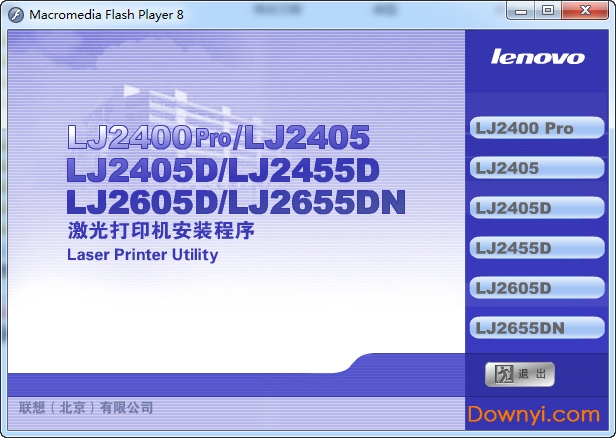This screenshot has height=438, width=616.
Task: Click the 退出 exit button
Action: [520, 374]
